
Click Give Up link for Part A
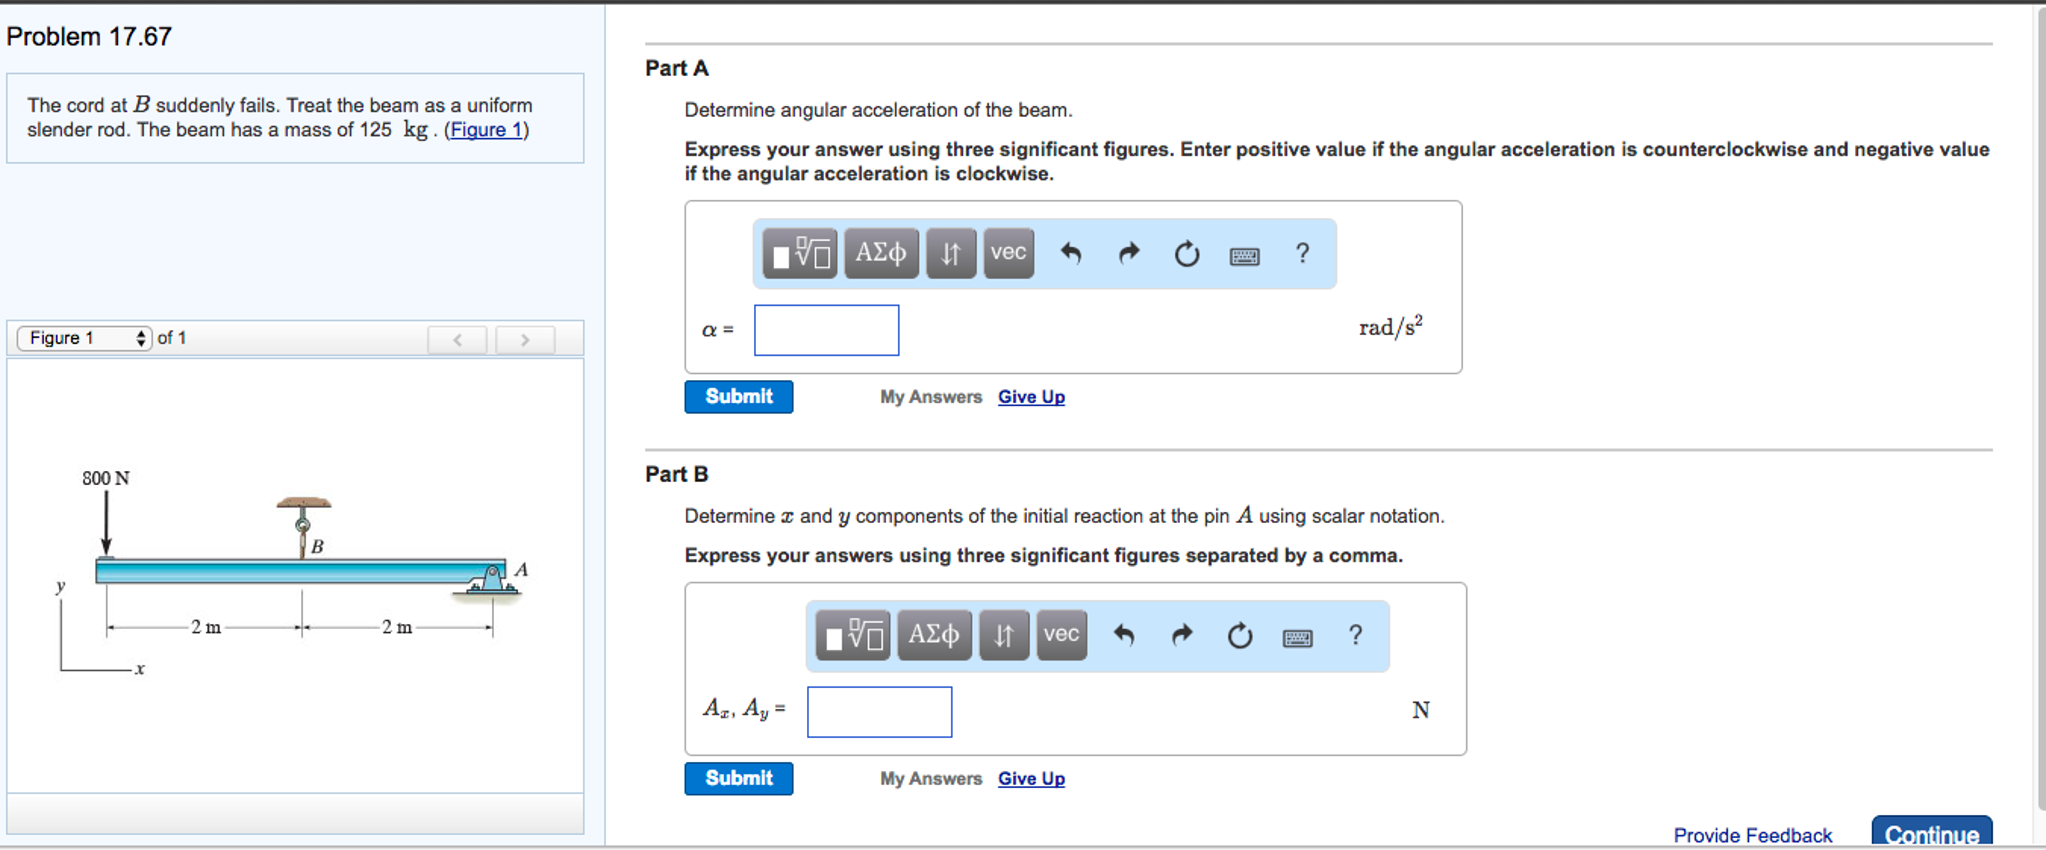tap(1031, 397)
